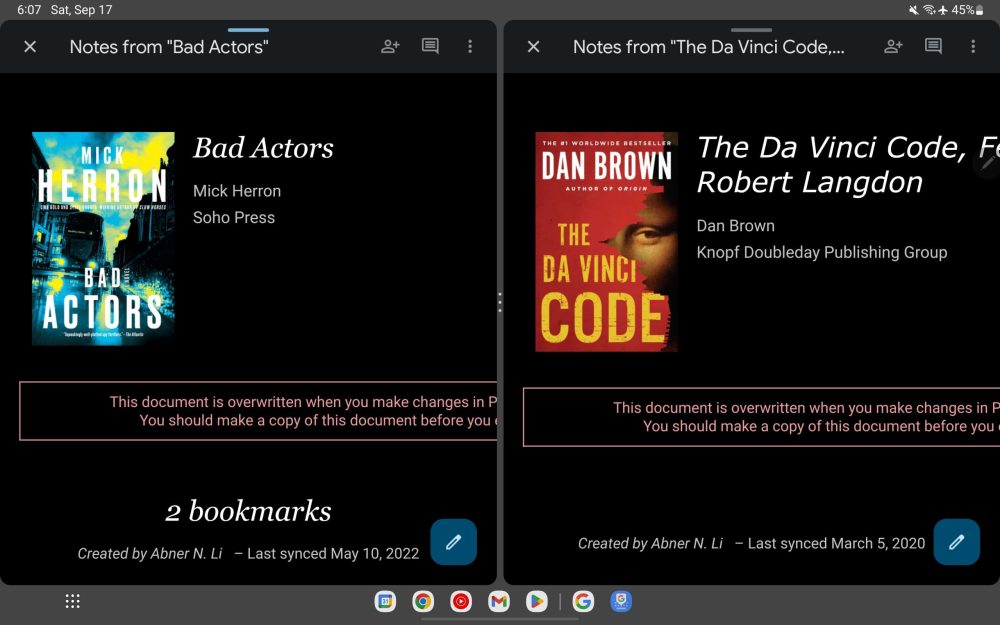Edit the Bad Actors document with pencil button
The height and width of the screenshot is (625, 1000).
(453, 542)
